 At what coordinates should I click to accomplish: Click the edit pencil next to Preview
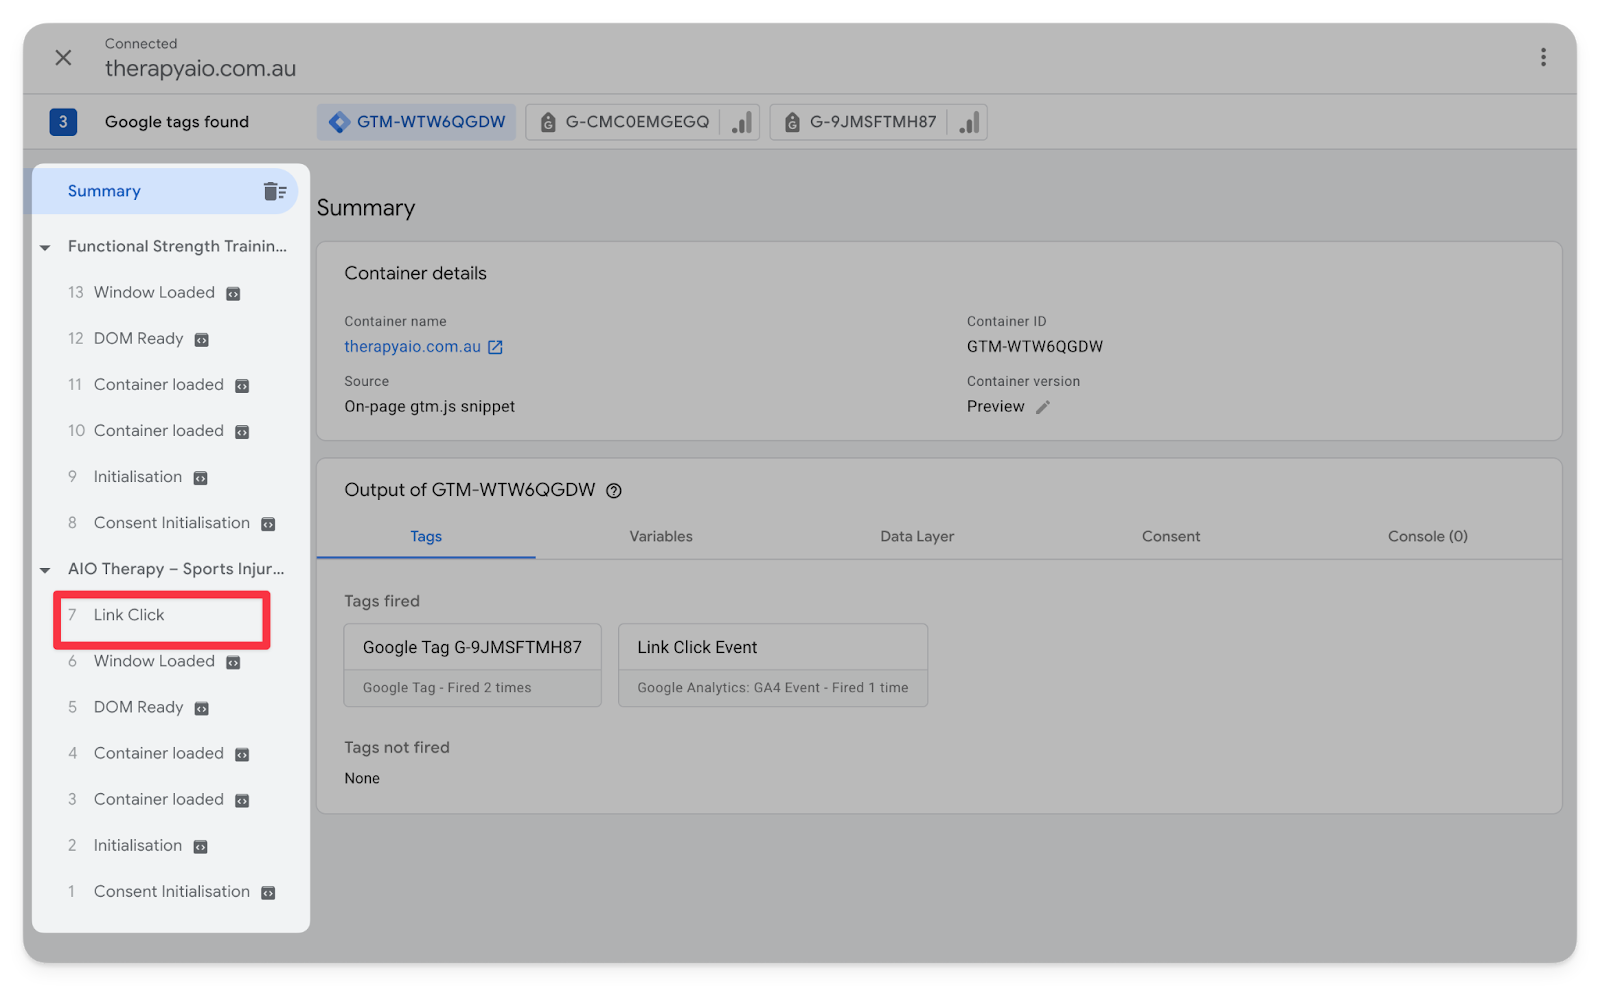tap(1042, 407)
